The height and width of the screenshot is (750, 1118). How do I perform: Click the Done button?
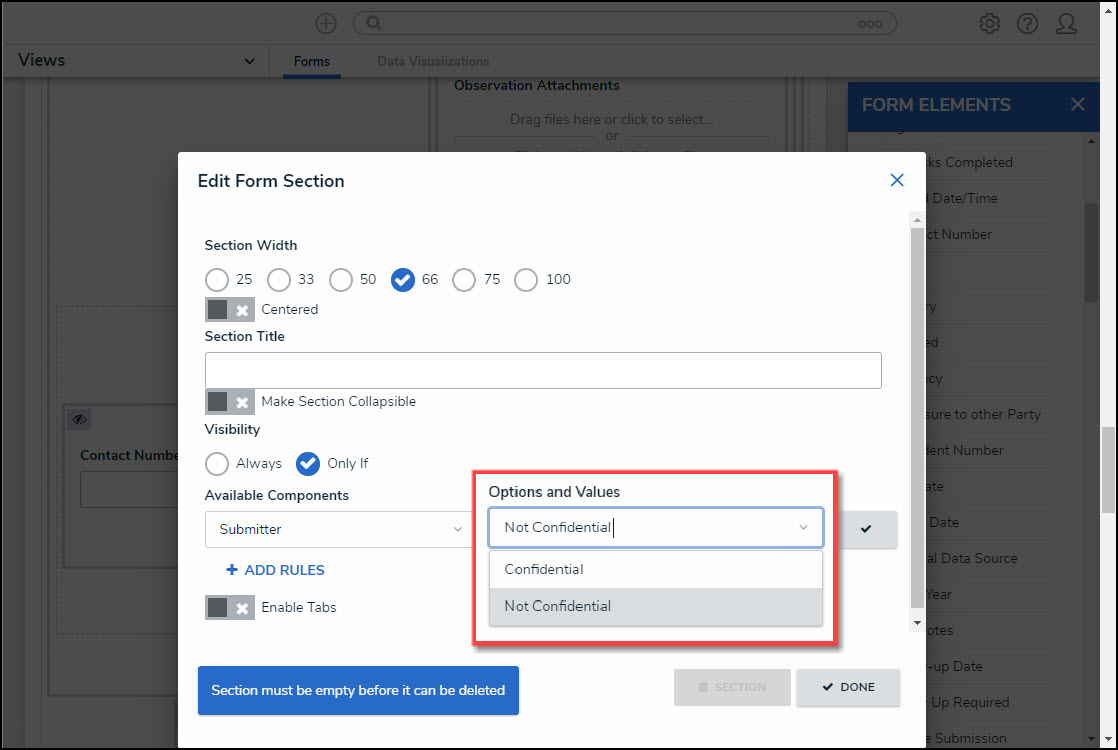tap(848, 687)
